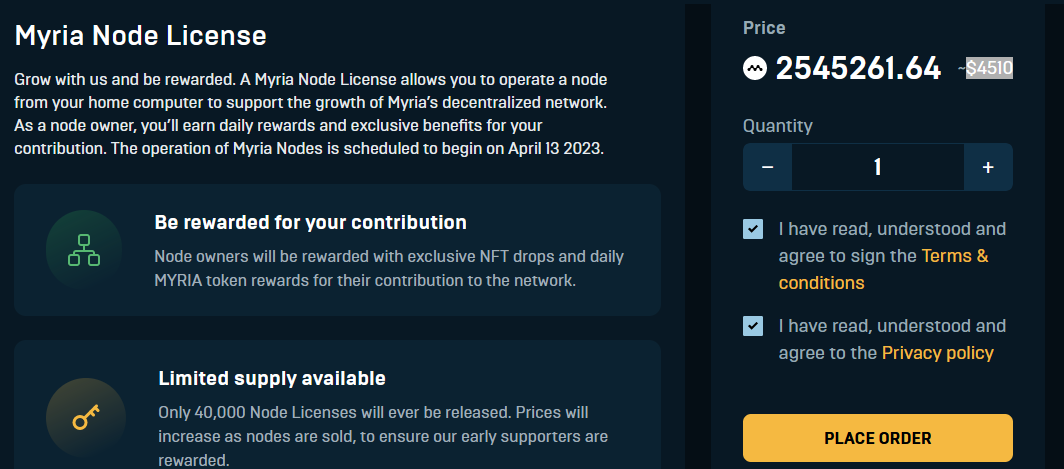Click the Myria token icon beside price
This screenshot has height=469, width=1064.
[x=755, y=68]
